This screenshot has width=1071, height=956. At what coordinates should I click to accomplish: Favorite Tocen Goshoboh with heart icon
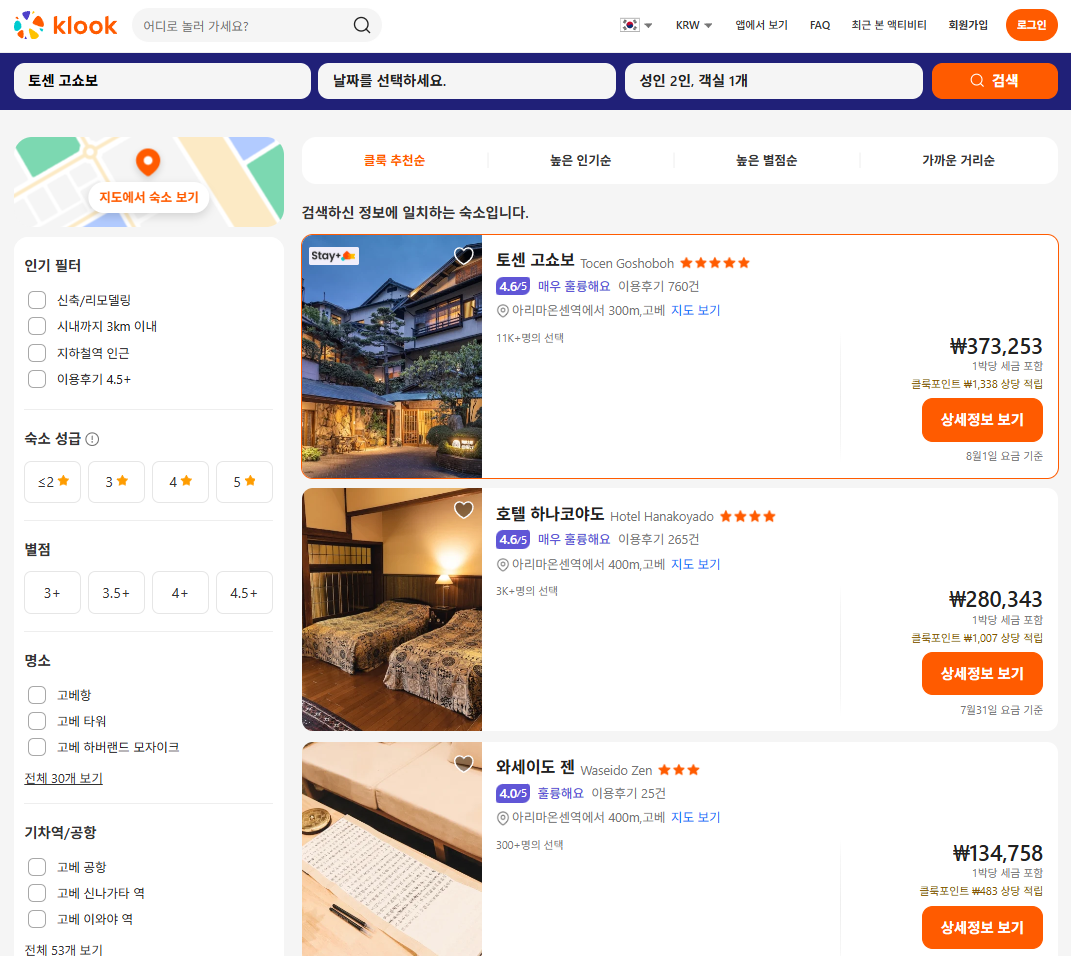click(x=464, y=256)
